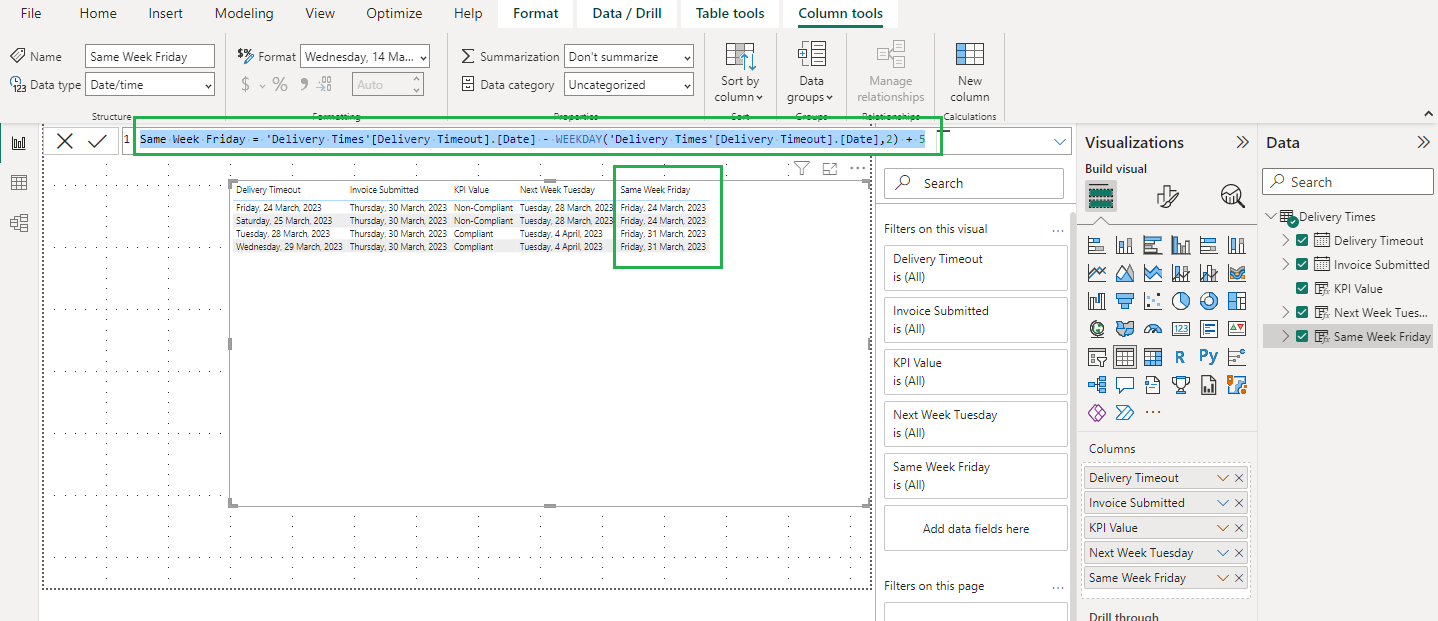This screenshot has width=1438, height=621.
Task: Choose the Donut chart visualization
Action: pyautogui.click(x=1208, y=301)
